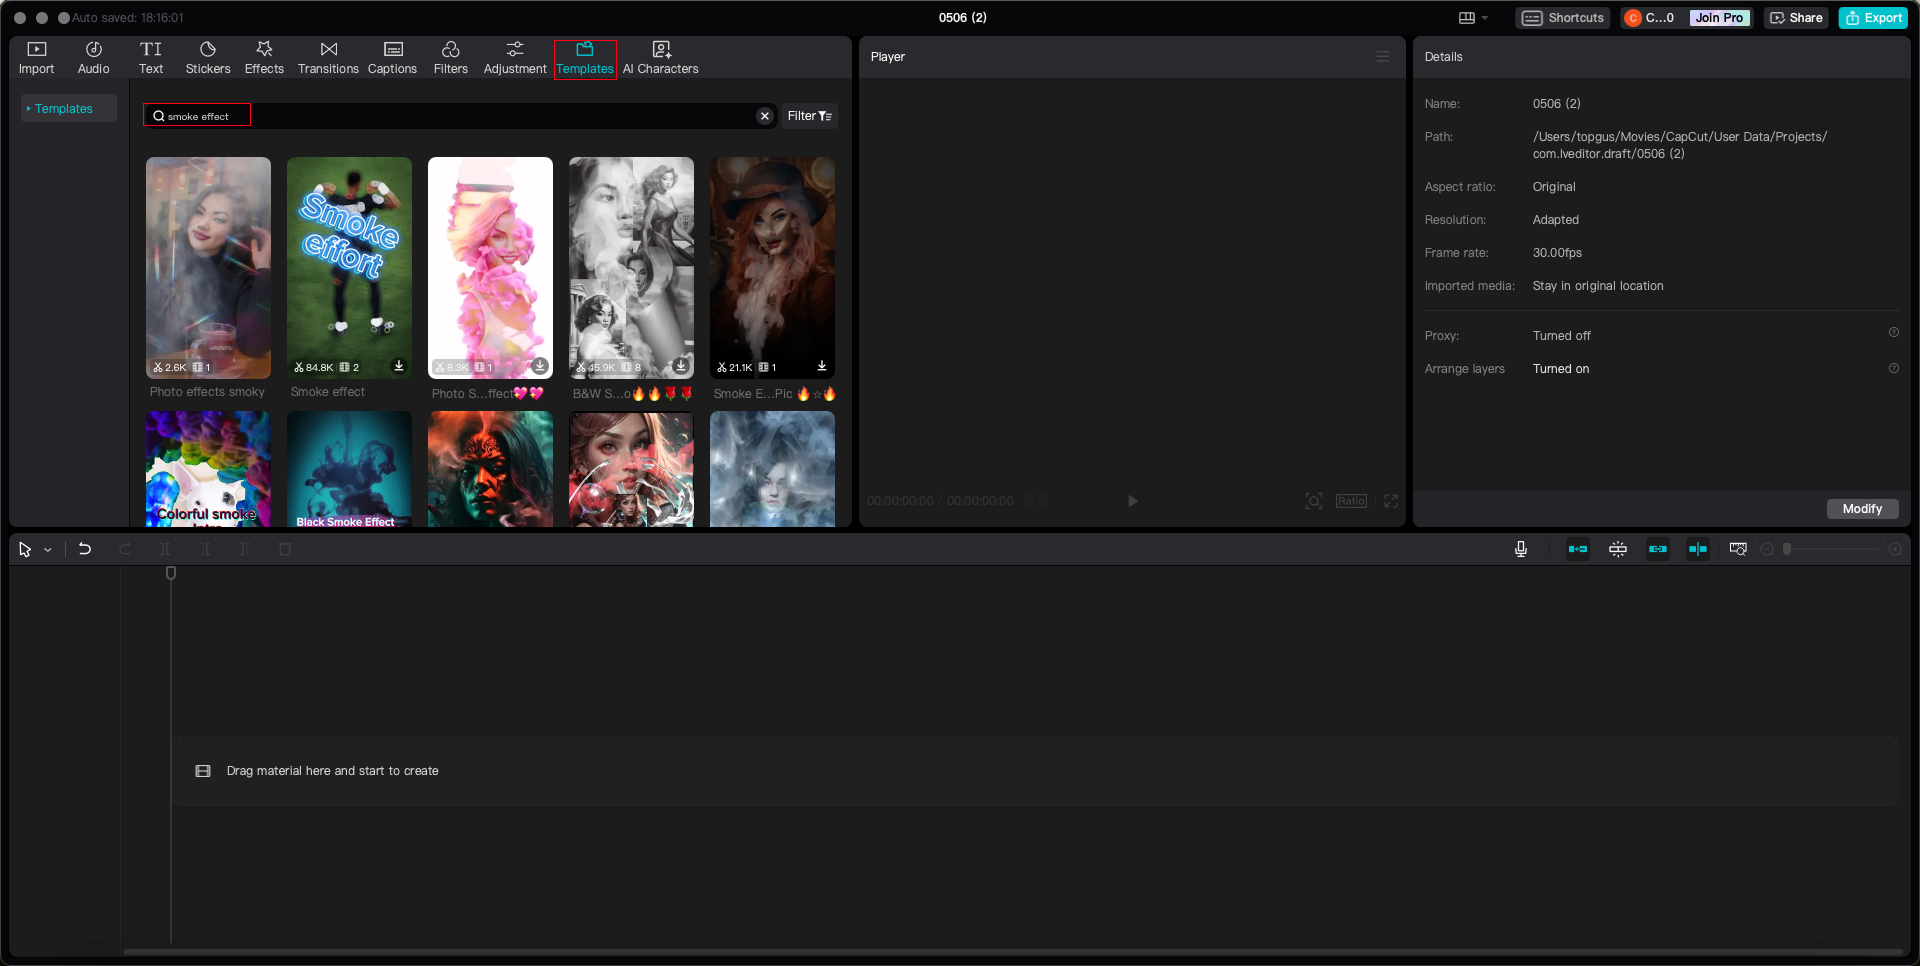Select the Colorful smoke template

tap(208, 469)
